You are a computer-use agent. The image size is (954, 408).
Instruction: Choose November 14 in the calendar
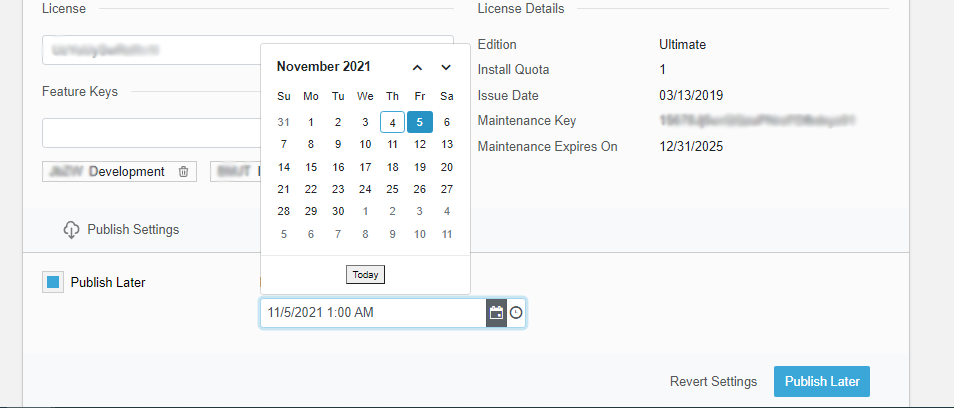284,167
